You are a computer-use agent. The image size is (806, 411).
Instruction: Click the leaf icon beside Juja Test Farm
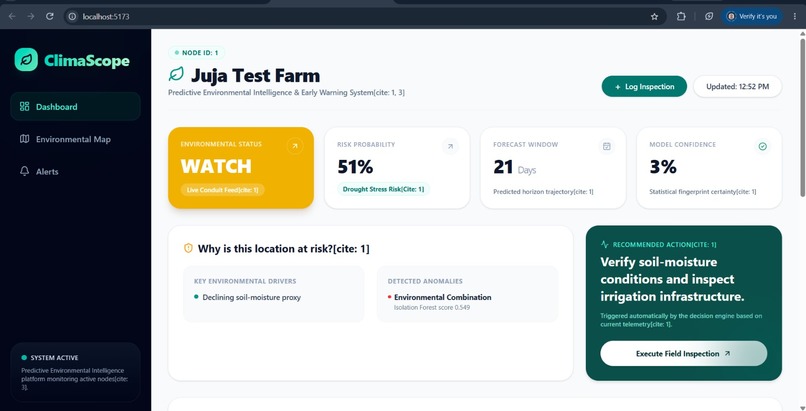tap(176, 74)
